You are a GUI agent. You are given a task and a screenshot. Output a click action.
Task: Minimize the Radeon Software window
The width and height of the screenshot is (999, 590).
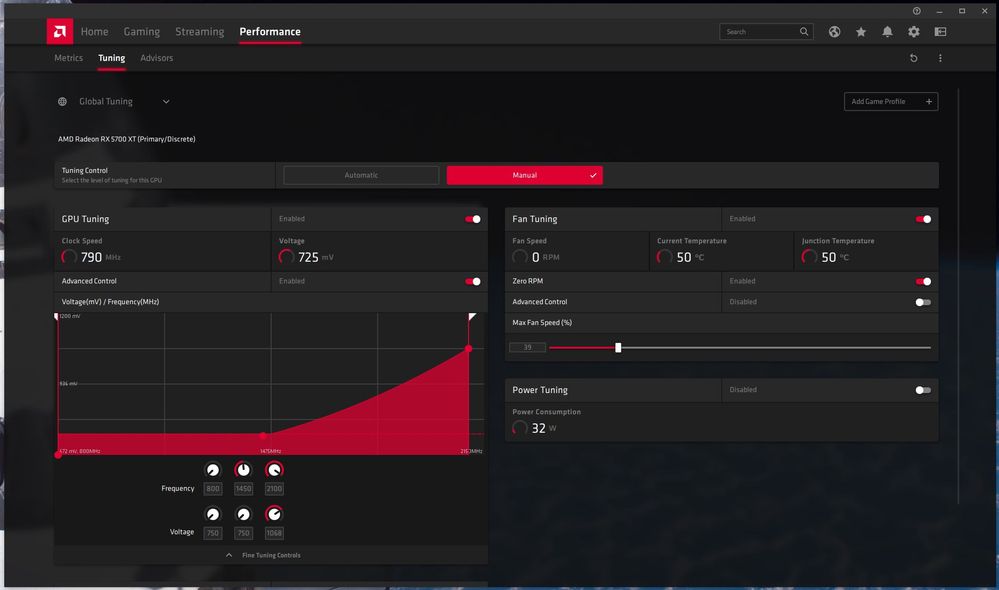(x=939, y=11)
